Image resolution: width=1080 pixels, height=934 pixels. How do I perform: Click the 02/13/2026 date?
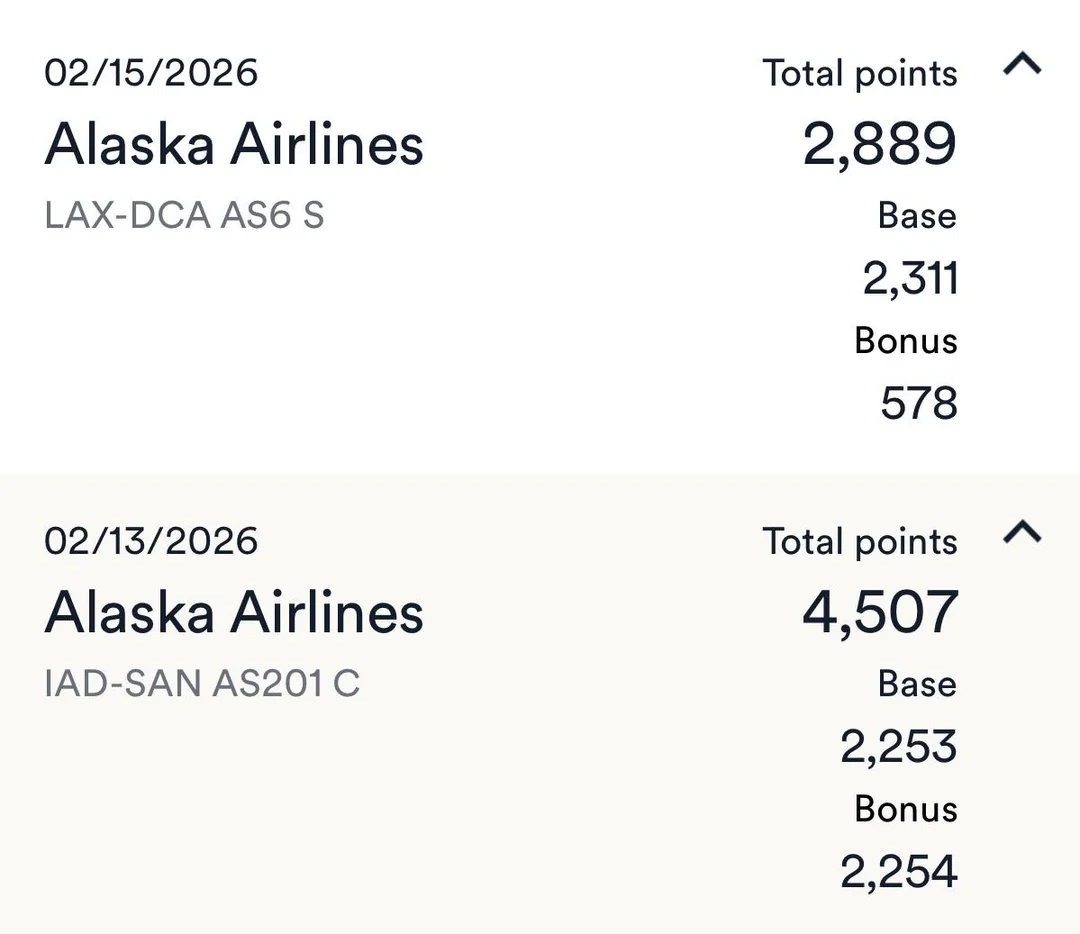[x=151, y=541]
